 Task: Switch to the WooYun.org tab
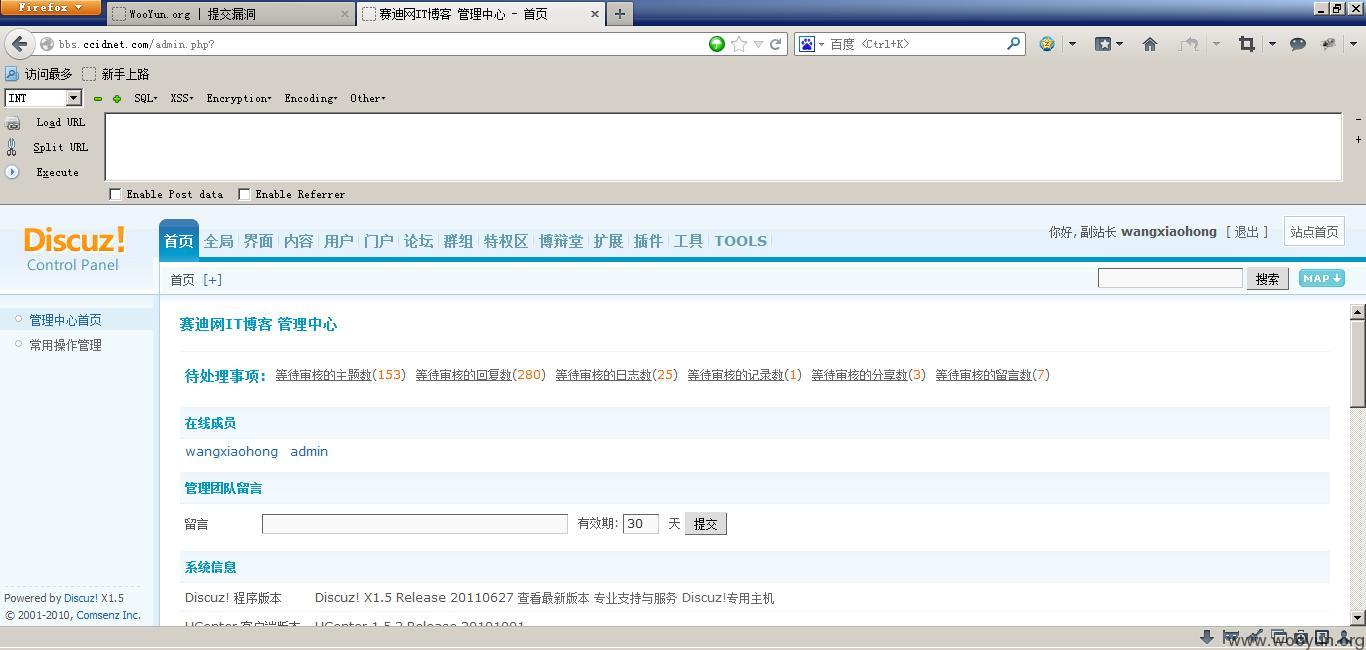click(230, 14)
